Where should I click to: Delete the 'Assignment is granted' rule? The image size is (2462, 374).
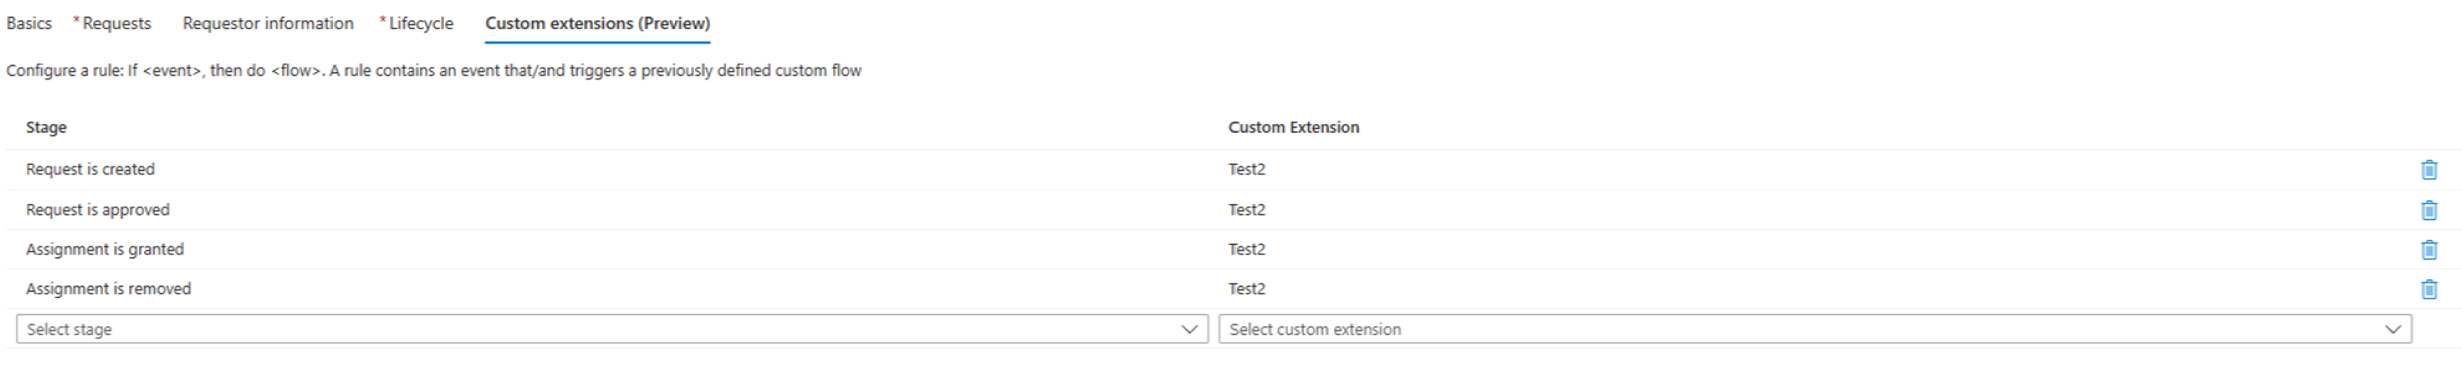click(x=2428, y=249)
